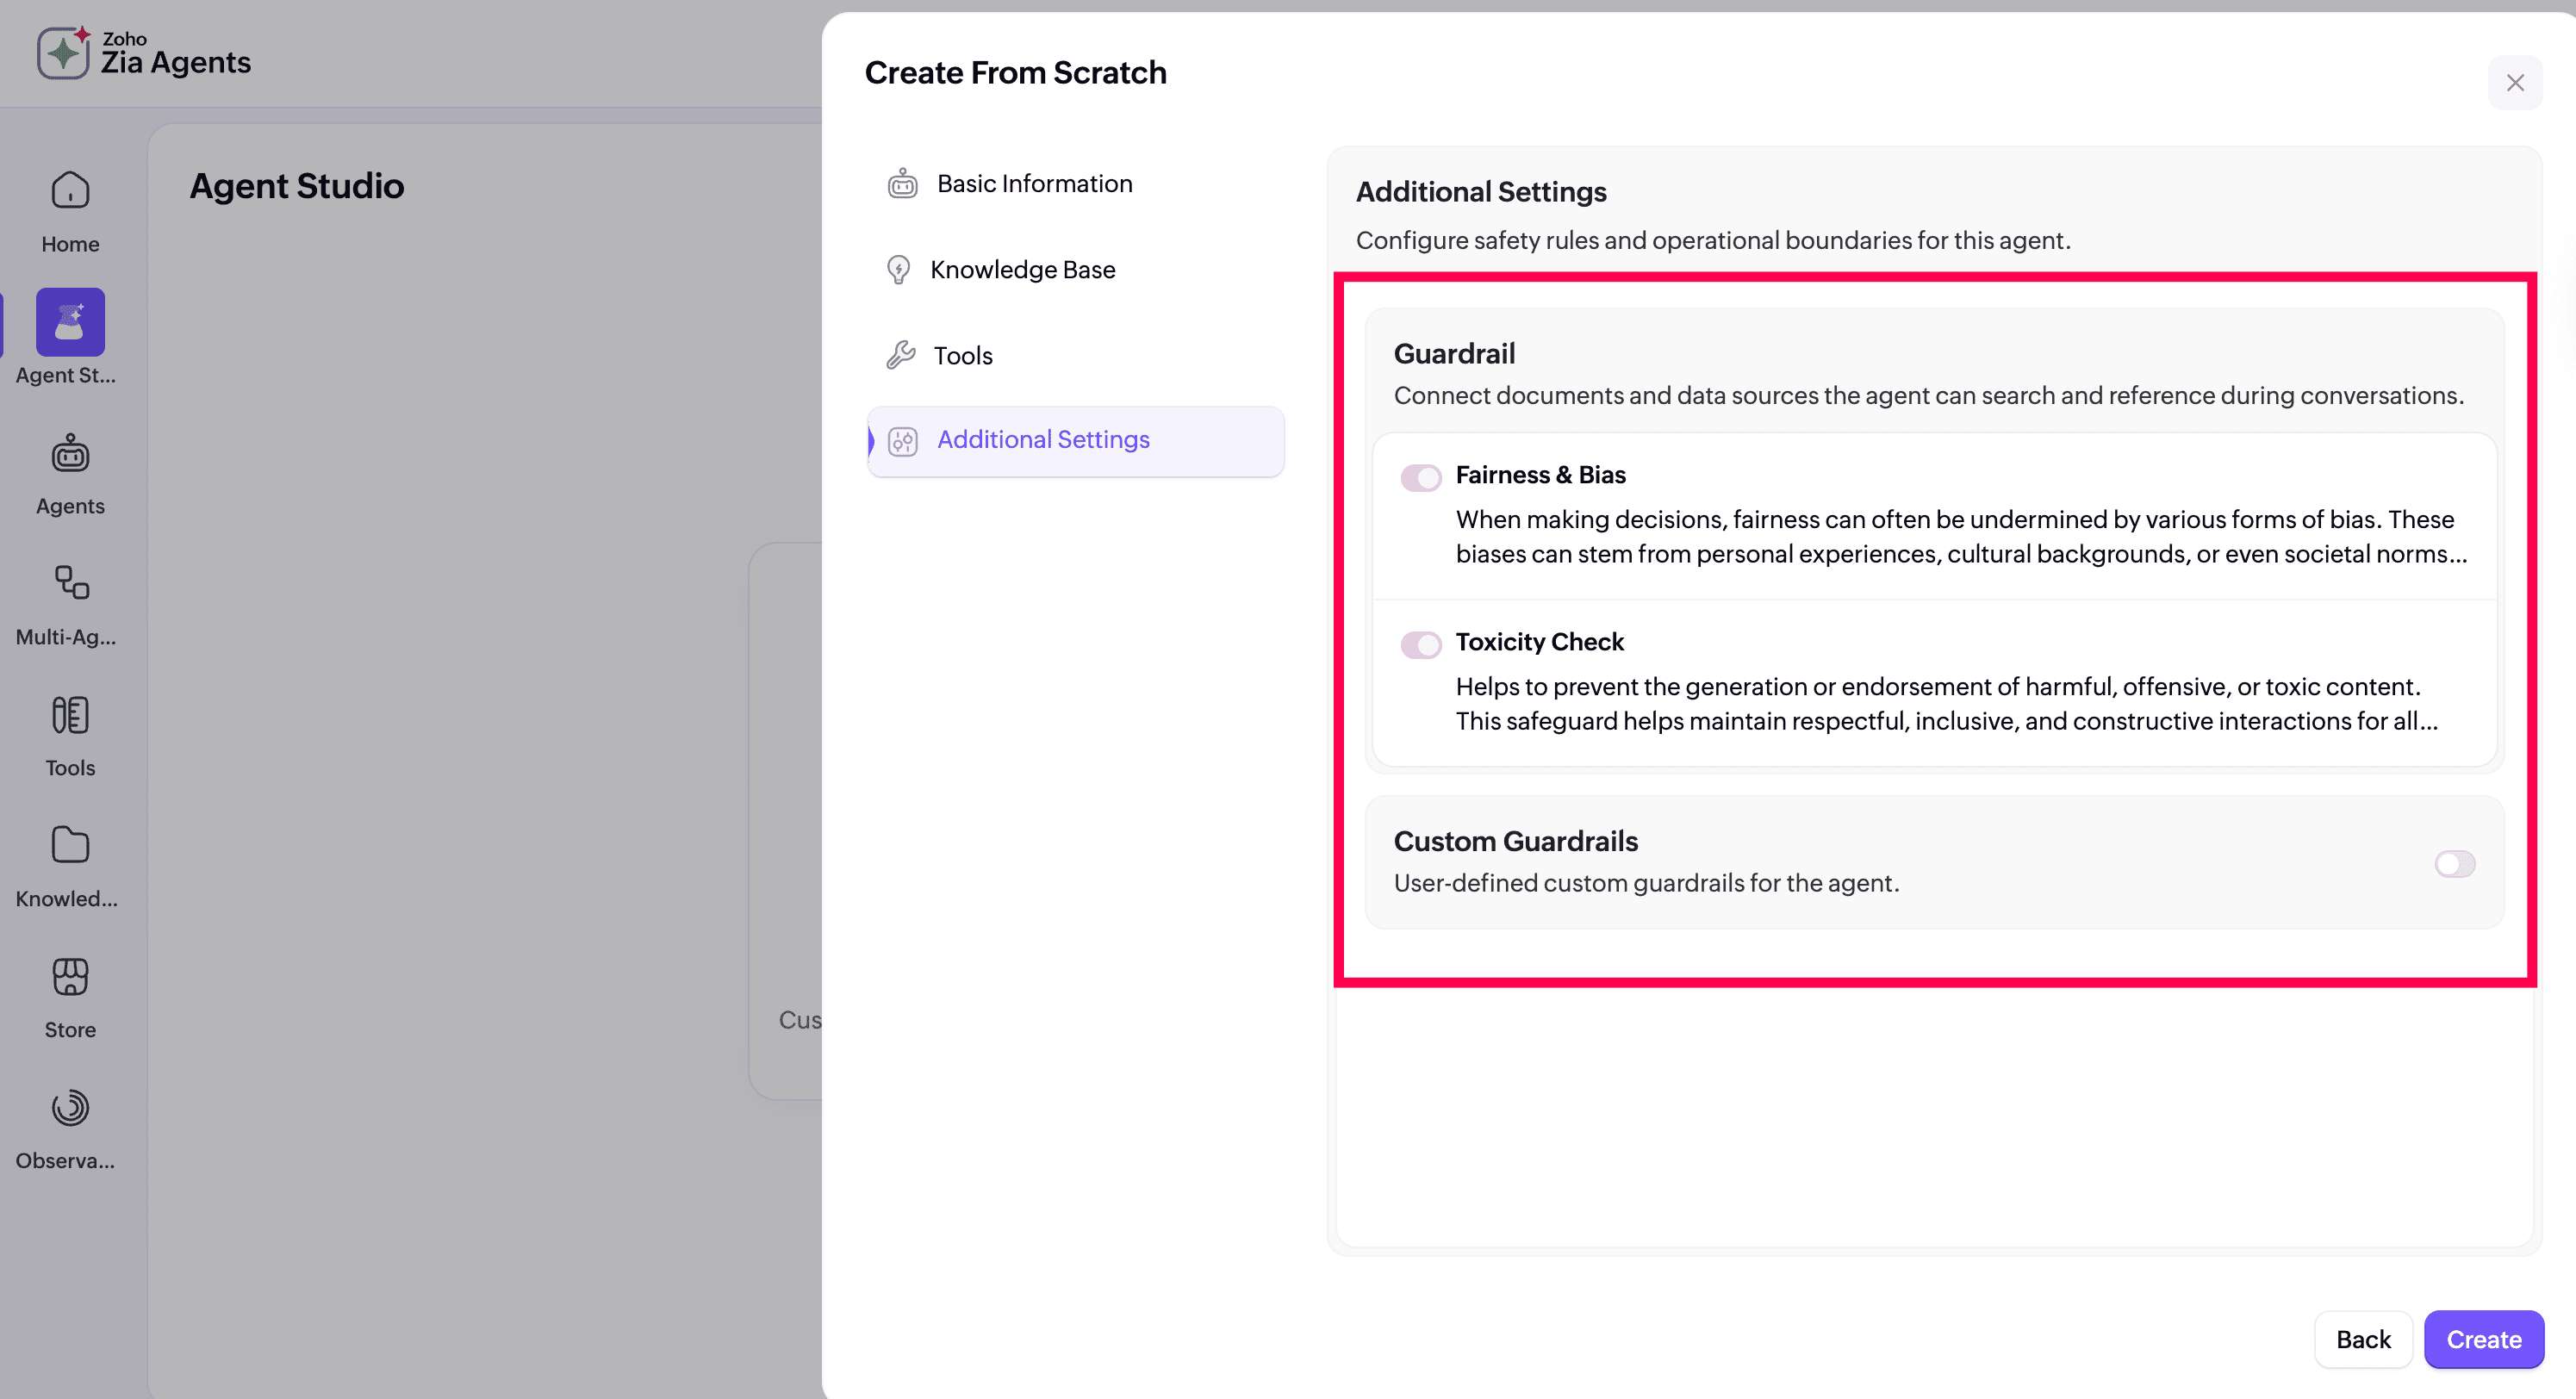Open the Home sidebar icon

pyautogui.click(x=70, y=189)
